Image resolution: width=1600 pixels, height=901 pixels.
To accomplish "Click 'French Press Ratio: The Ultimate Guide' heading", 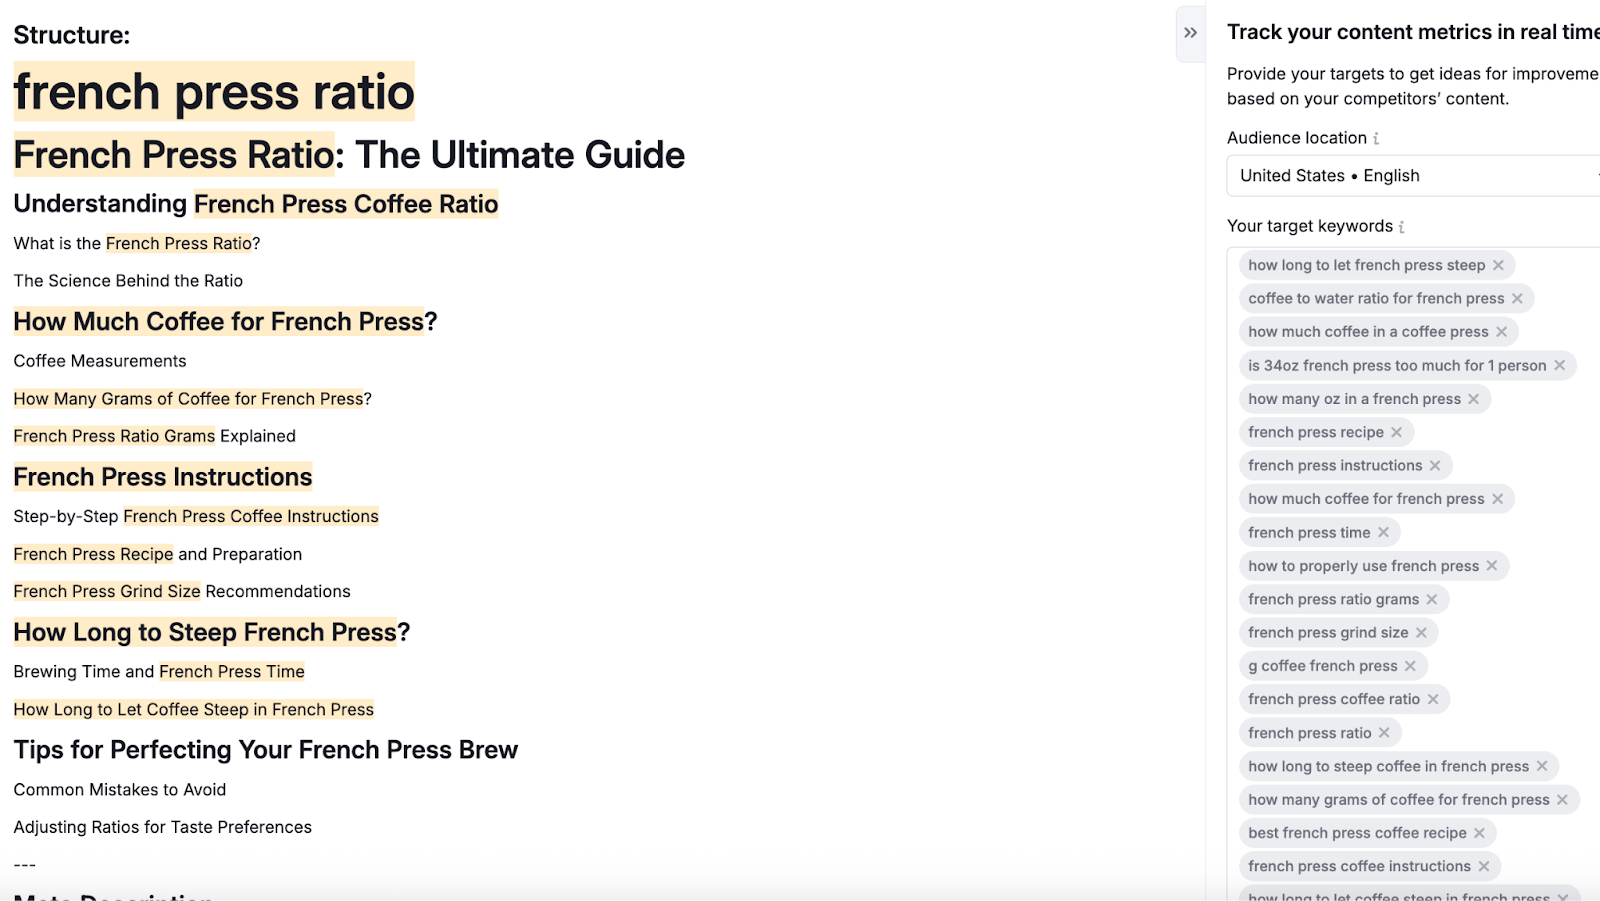I will 349,155.
